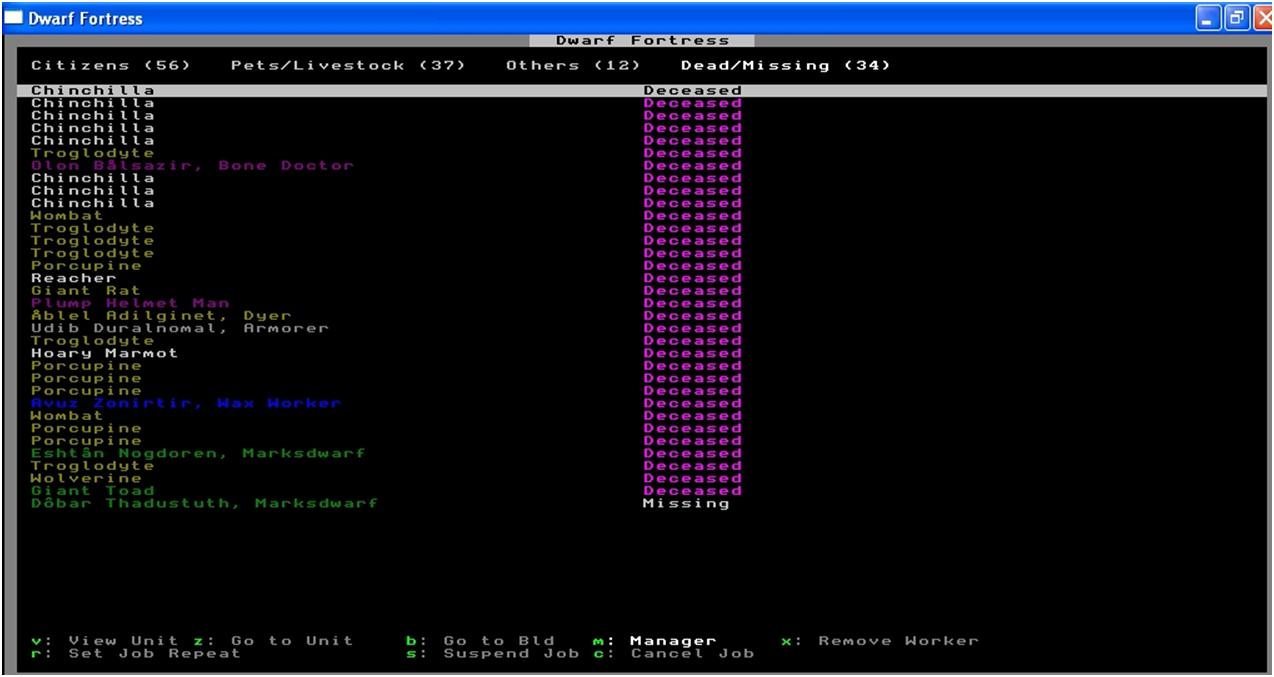
Task: Choose Udib Duralnomal, Armorer
Action: coord(180,328)
